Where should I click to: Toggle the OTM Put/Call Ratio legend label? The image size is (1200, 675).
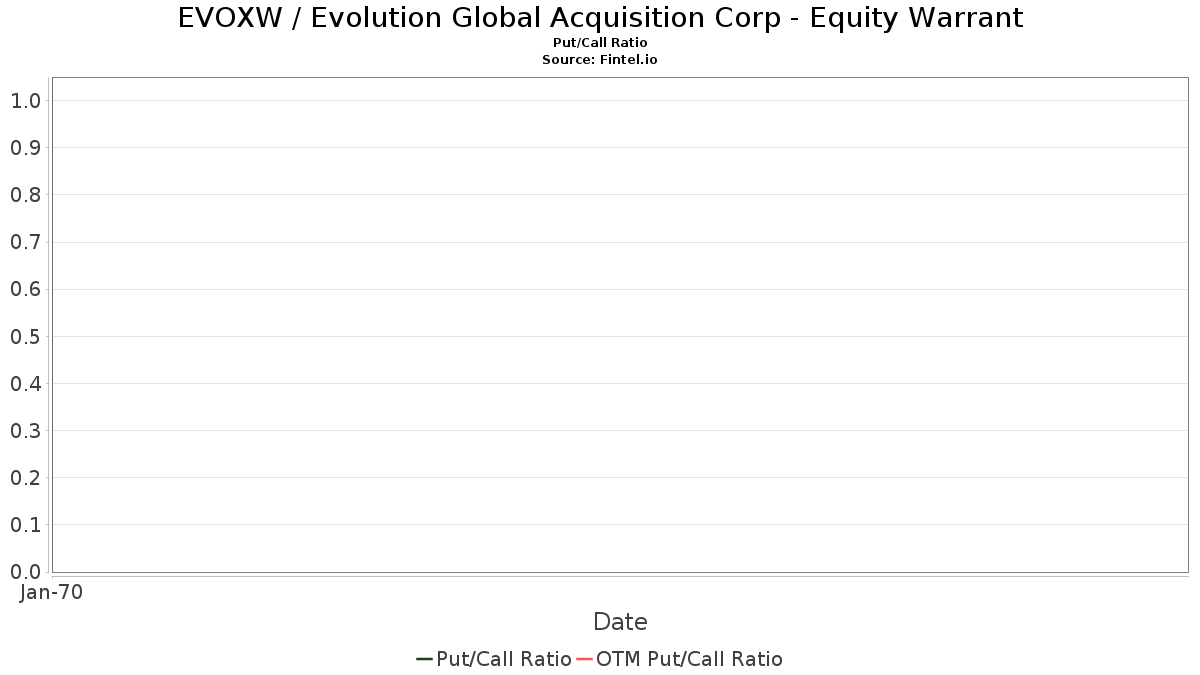689,659
